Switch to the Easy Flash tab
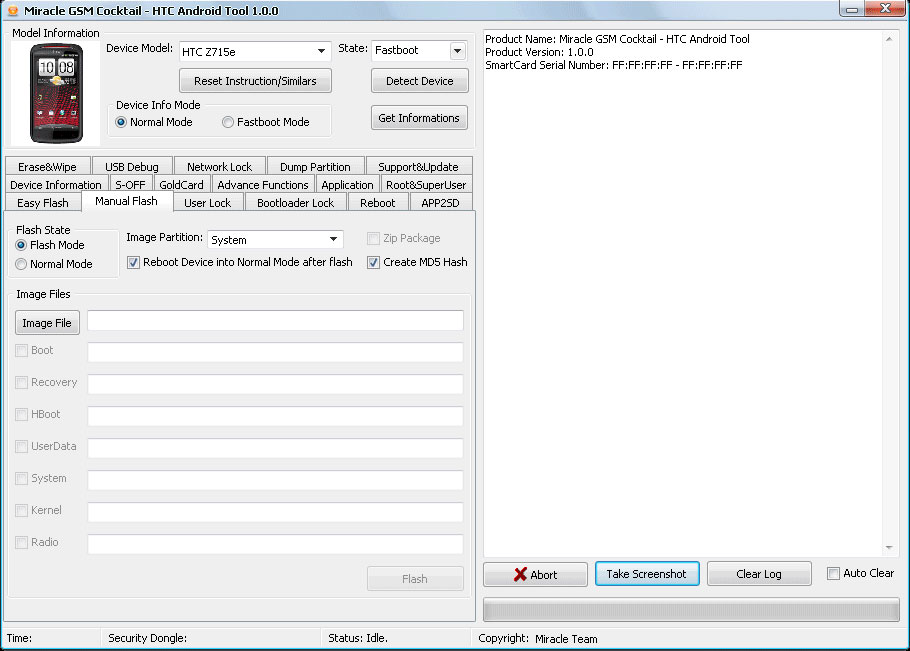 pyautogui.click(x=43, y=202)
